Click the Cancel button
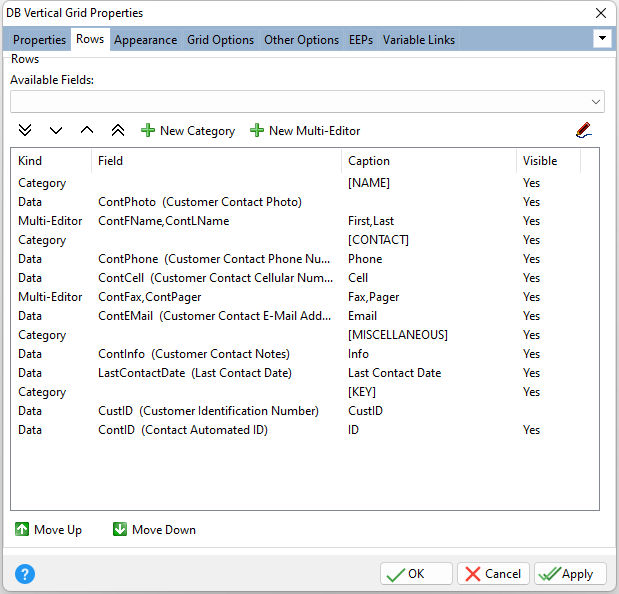The image size is (619, 594). click(493, 573)
